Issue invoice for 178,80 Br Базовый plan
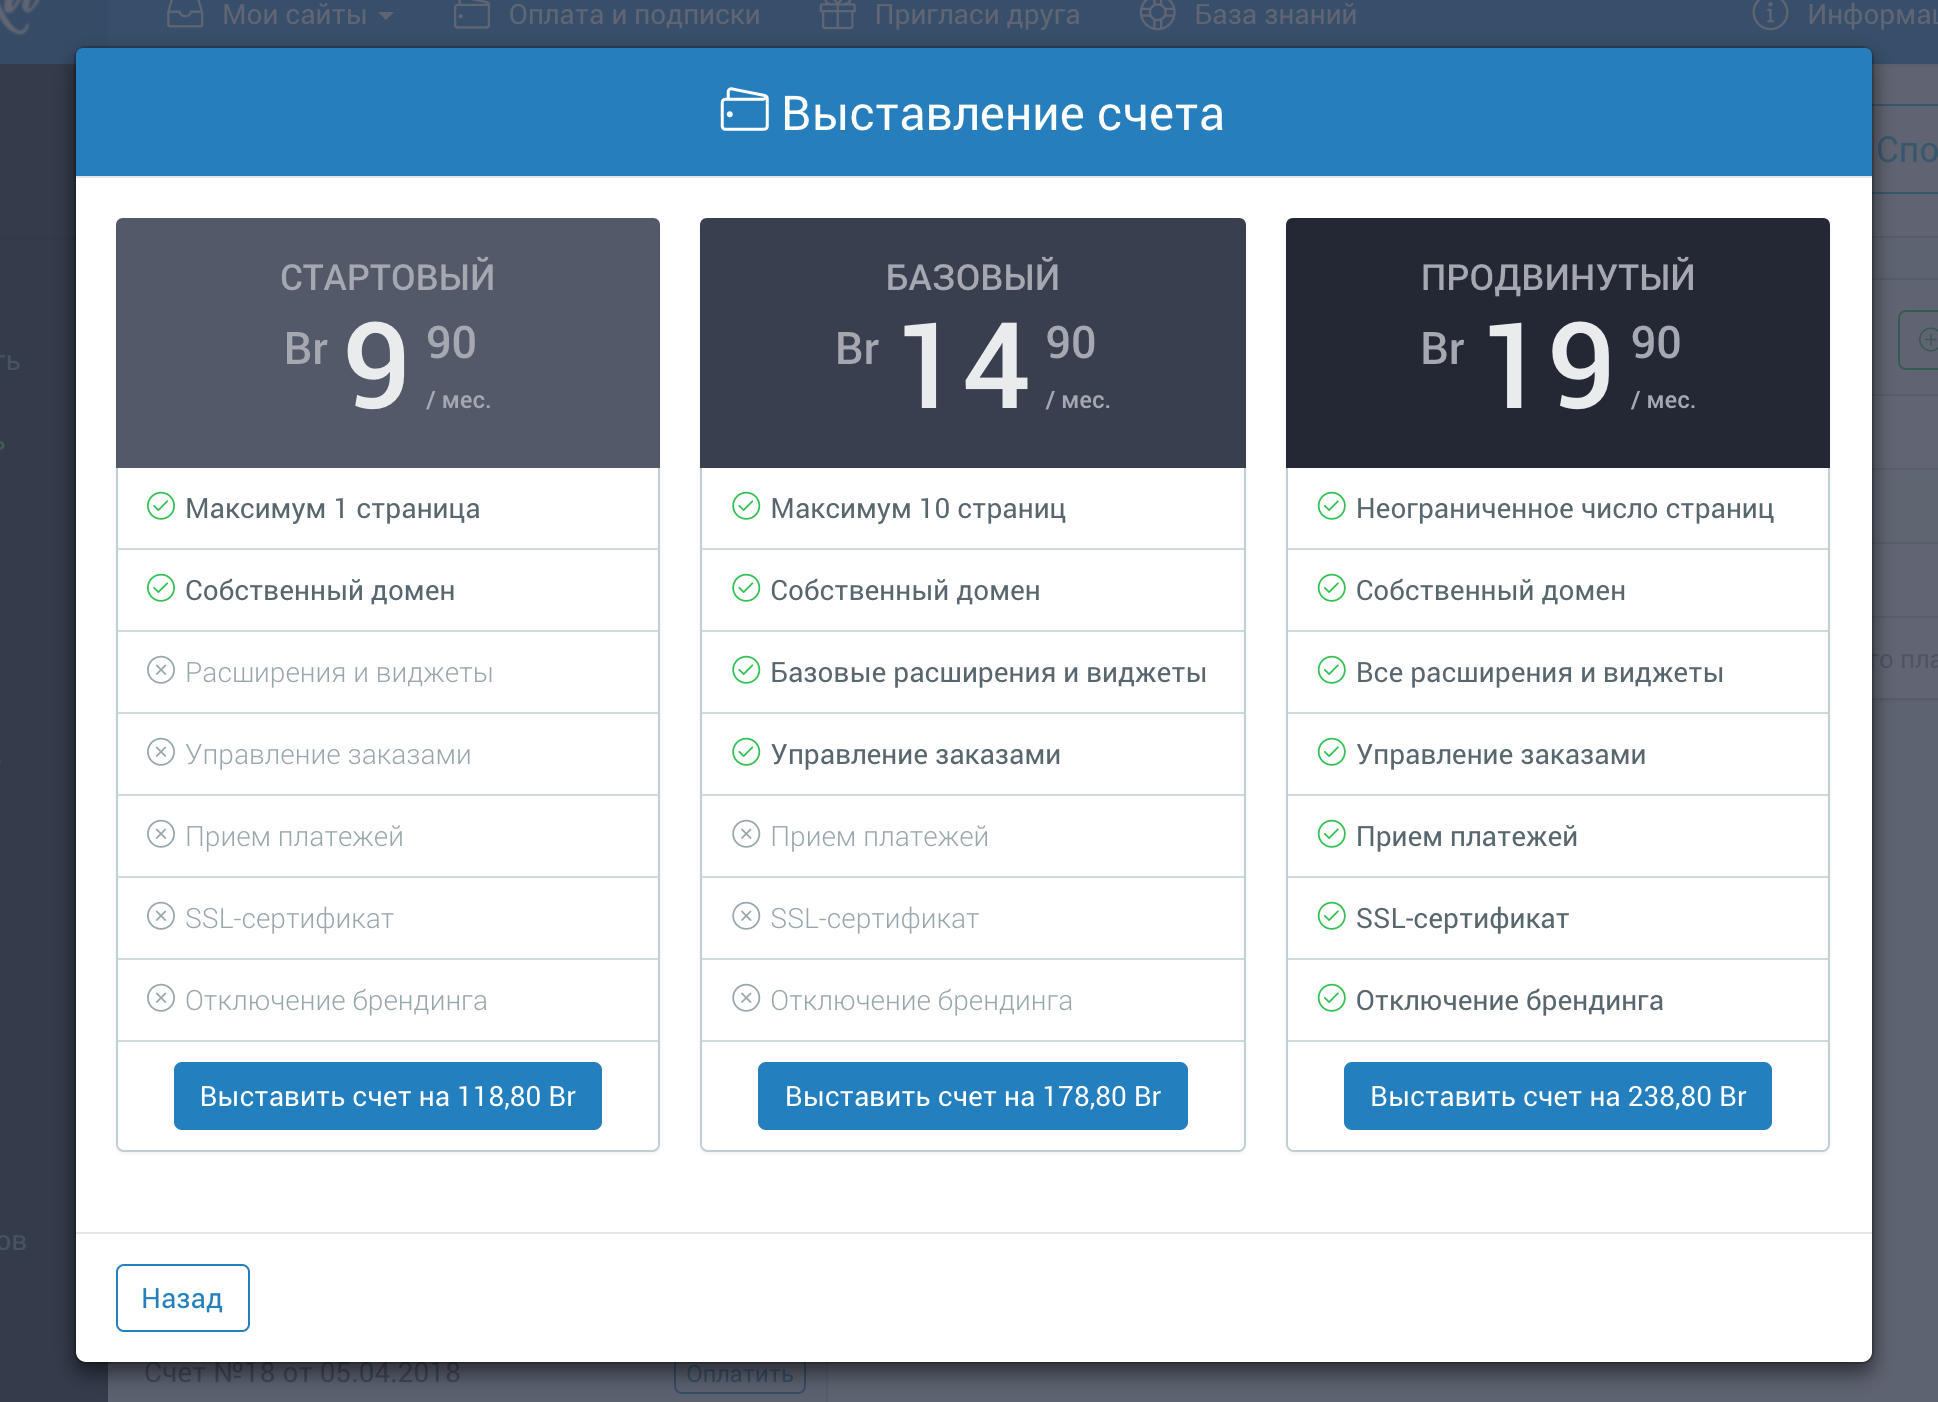This screenshot has height=1402, width=1938. tap(973, 1096)
